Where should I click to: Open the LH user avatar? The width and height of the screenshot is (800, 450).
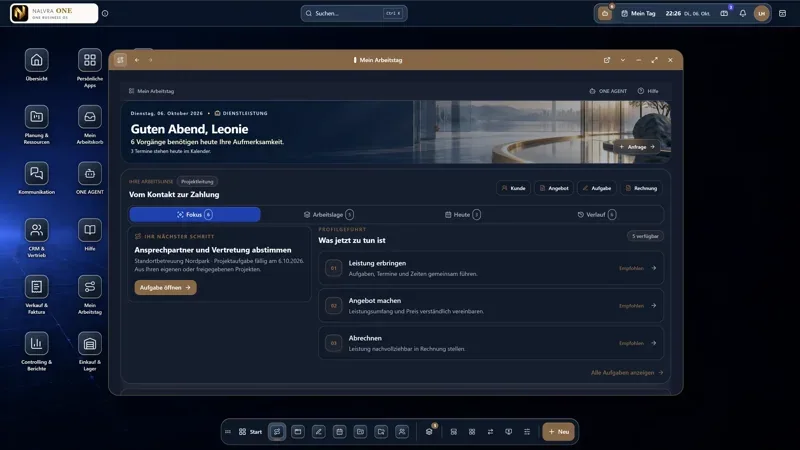point(762,14)
